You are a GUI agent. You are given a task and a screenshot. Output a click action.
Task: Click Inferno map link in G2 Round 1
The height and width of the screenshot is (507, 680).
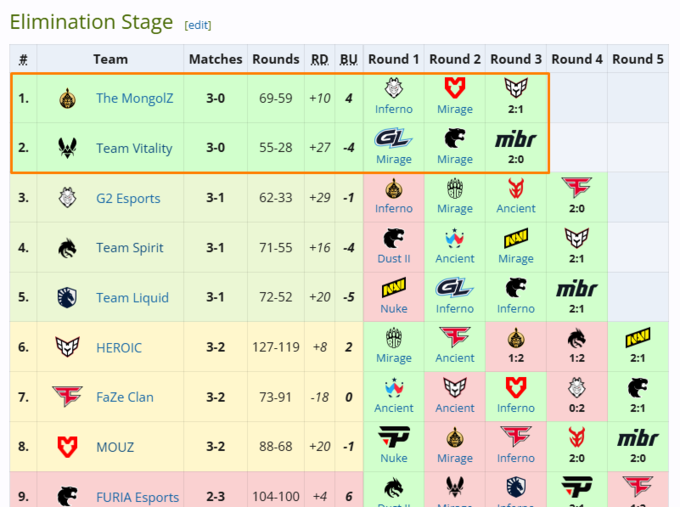point(394,209)
